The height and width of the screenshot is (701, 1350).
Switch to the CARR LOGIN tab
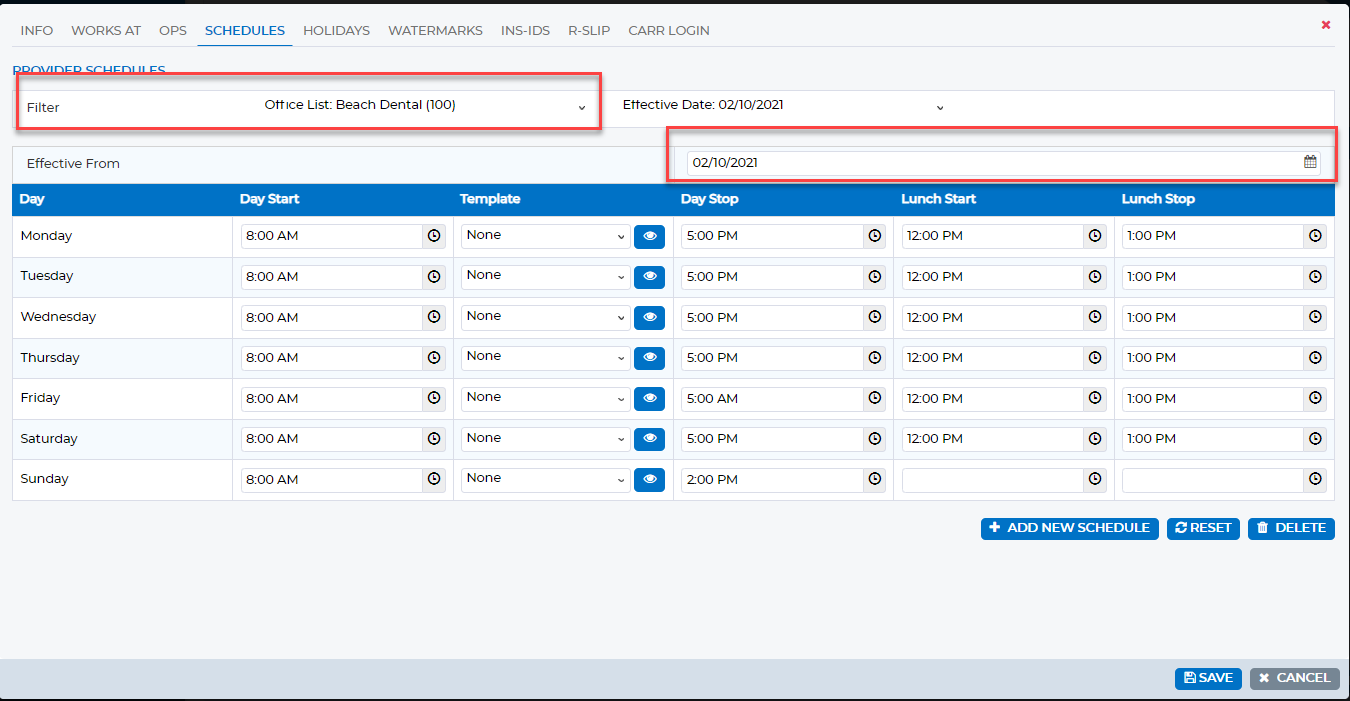tap(669, 31)
